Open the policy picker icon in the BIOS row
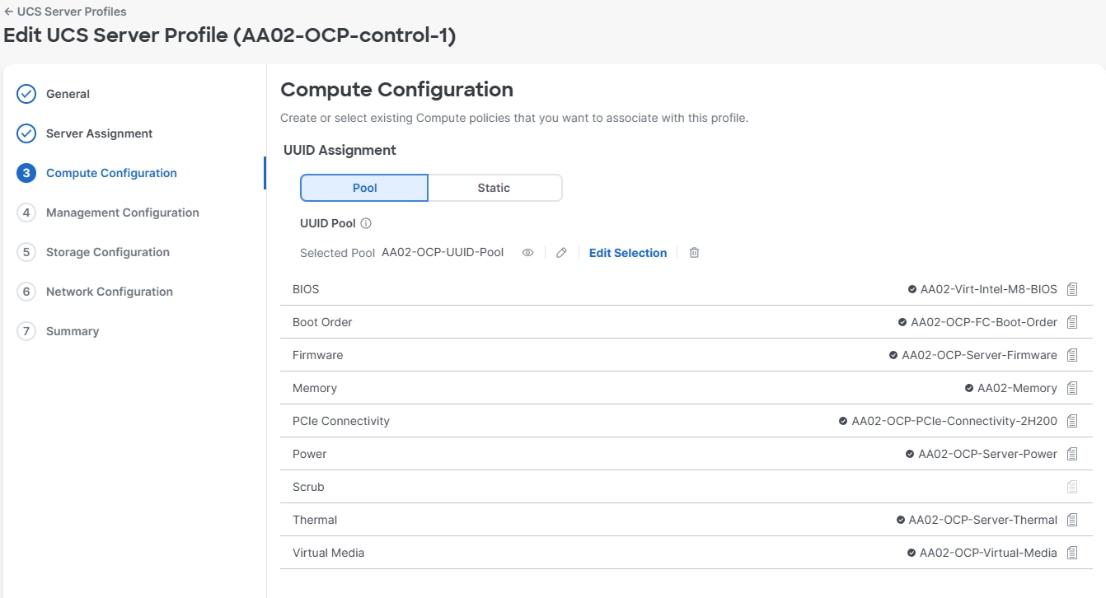Screen dimensions: 1106x598 coord(1072,289)
